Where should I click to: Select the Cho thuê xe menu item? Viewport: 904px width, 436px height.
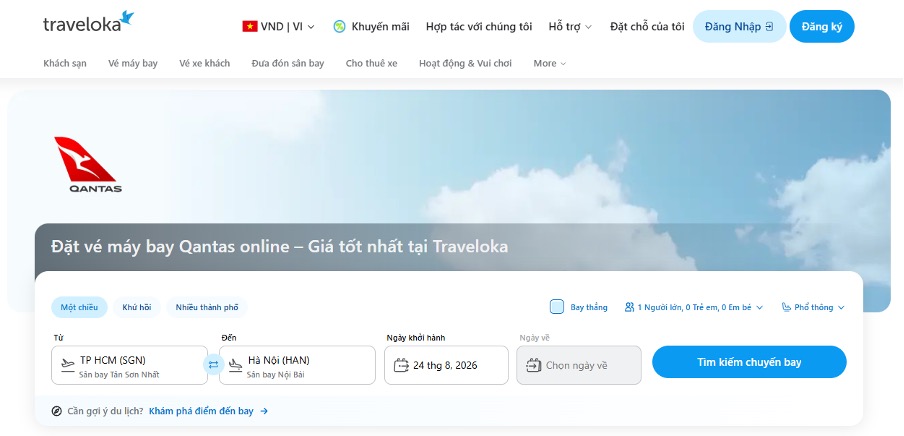coord(371,63)
